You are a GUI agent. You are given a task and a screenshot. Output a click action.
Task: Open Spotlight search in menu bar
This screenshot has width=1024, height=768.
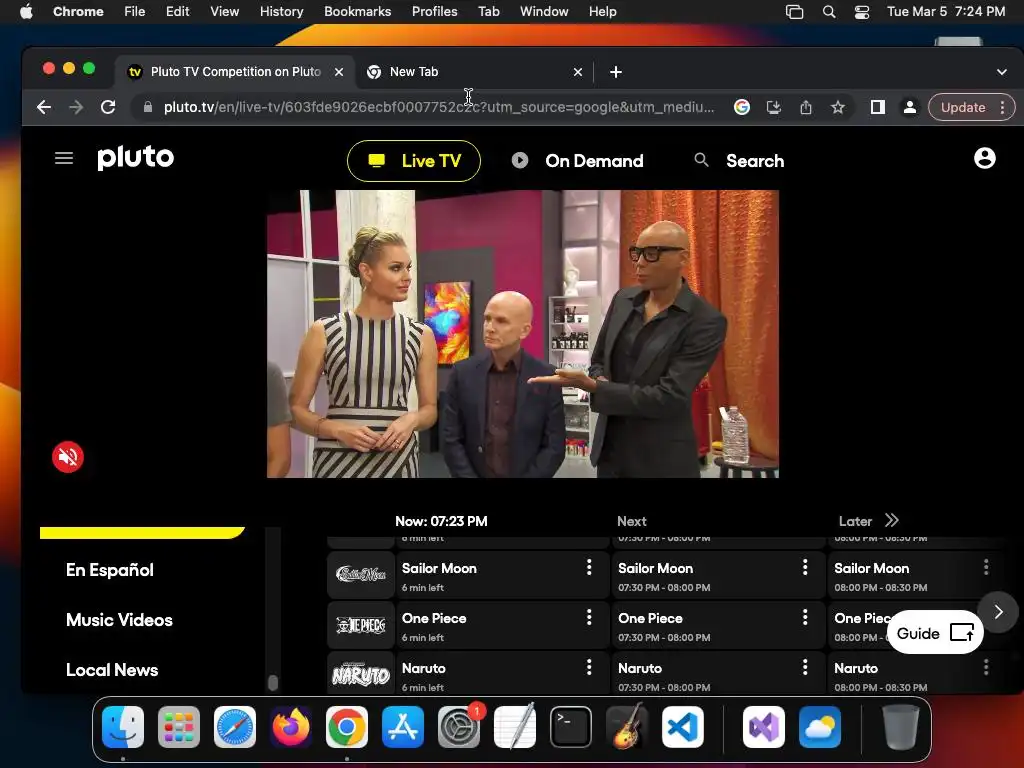829,12
